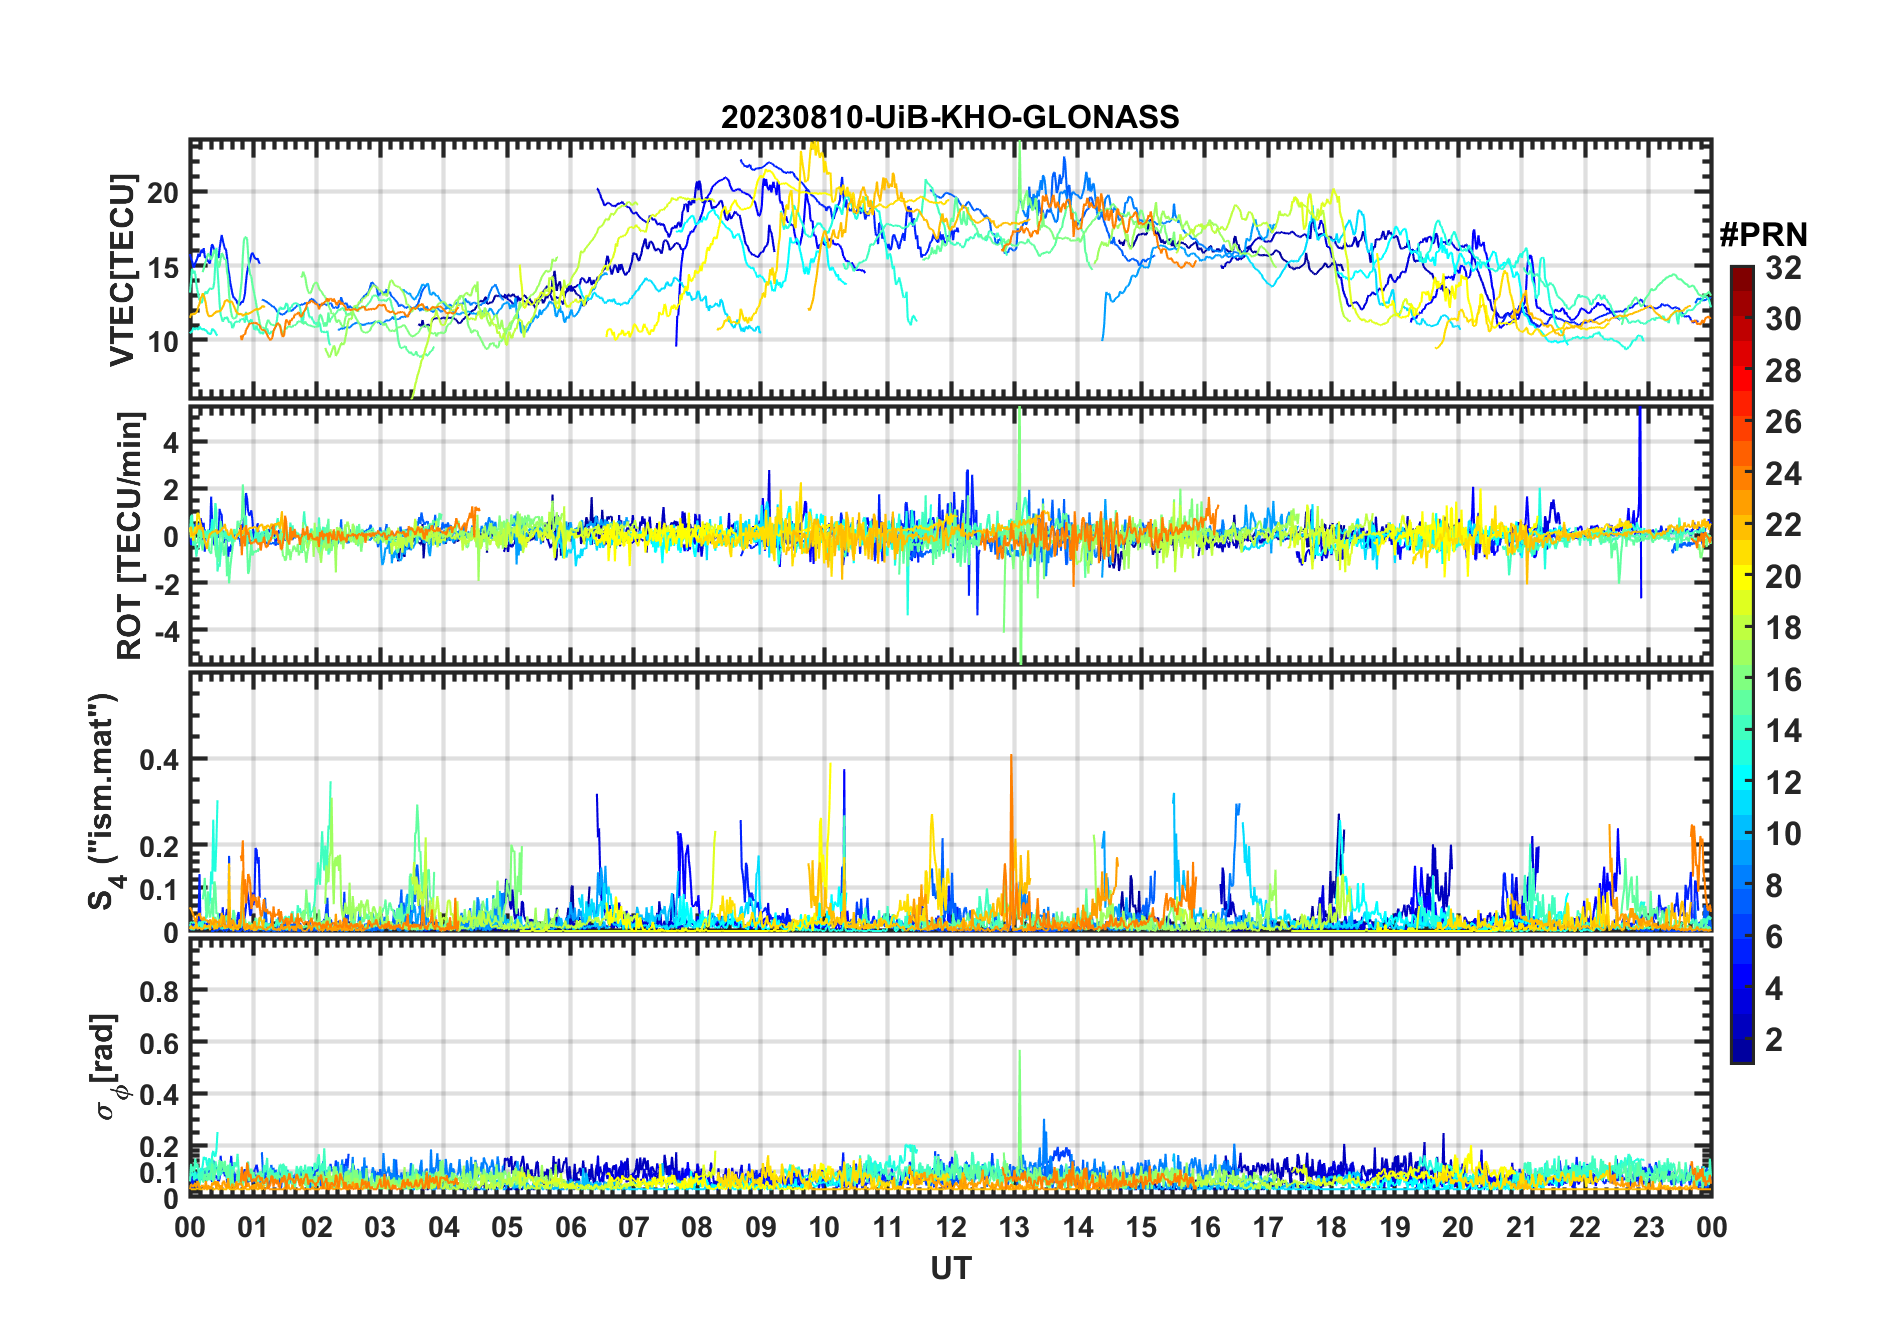Viewport: 1902px width, 1330px height.
Task: Click the UT x-axis label
Action: 950,1269
